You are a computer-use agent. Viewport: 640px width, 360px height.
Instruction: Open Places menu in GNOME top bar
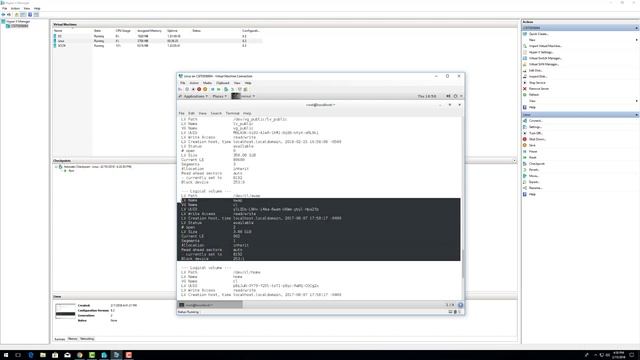(219, 96)
